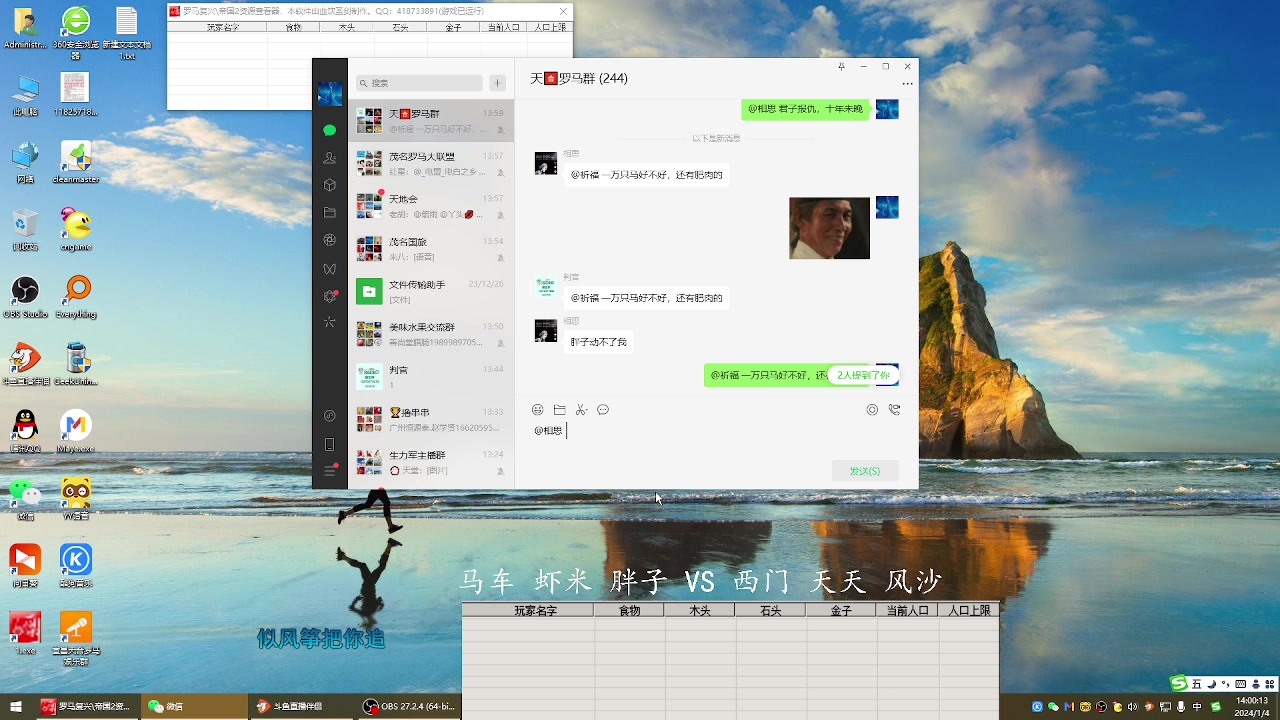Click the chat search input field
This screenshot has width=1280, height=720.
pyautogui.click(x=420, y=82)
